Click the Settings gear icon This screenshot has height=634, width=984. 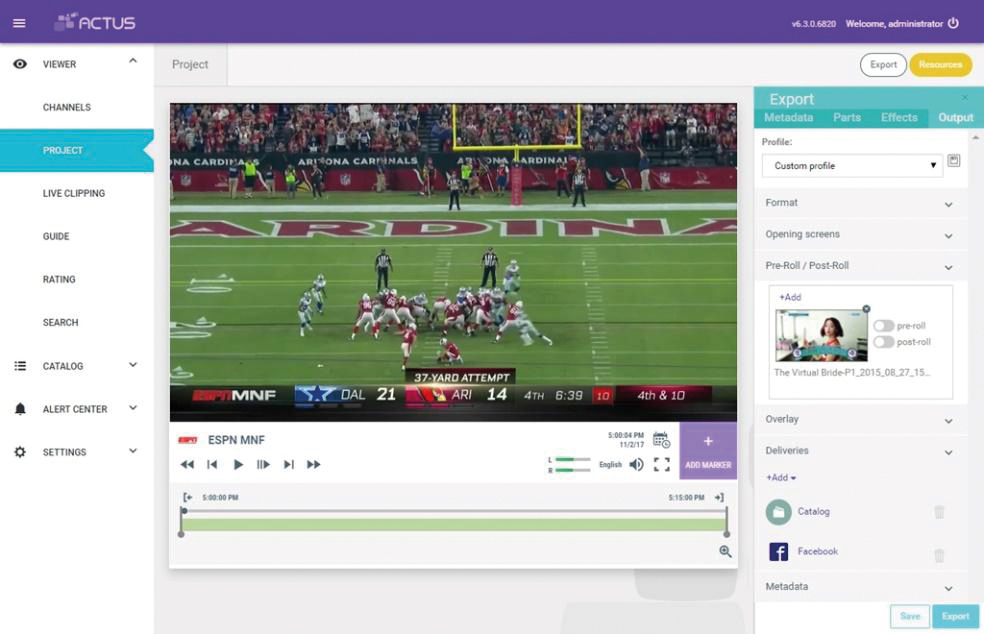pyautogui.click(x=20, y=452)
